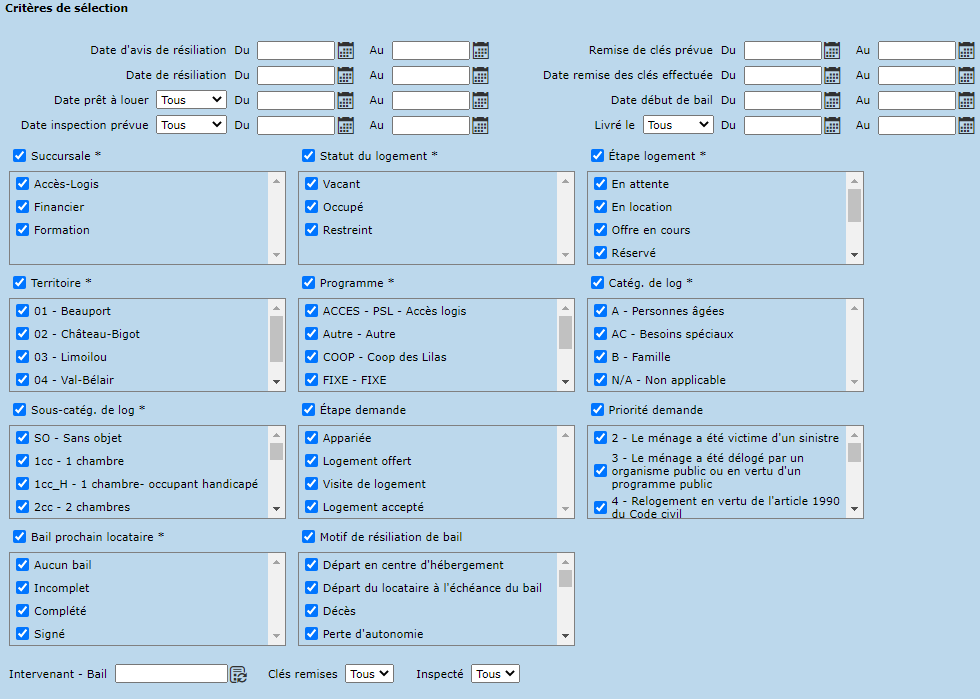The height and width of the screenshot is (699, 980).
Task: Open calendar for Remise de clés prévue Du
Action: pyautogui.click(x=832, y=50)
